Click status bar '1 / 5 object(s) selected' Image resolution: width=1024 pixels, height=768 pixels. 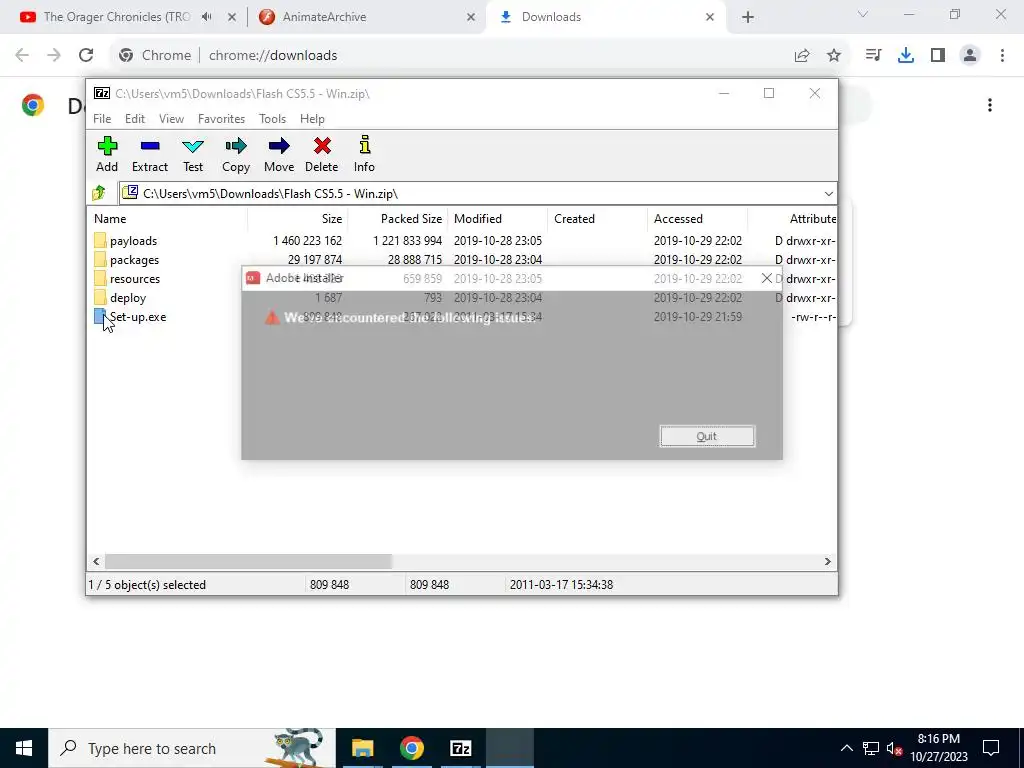(x=147, y=585)
